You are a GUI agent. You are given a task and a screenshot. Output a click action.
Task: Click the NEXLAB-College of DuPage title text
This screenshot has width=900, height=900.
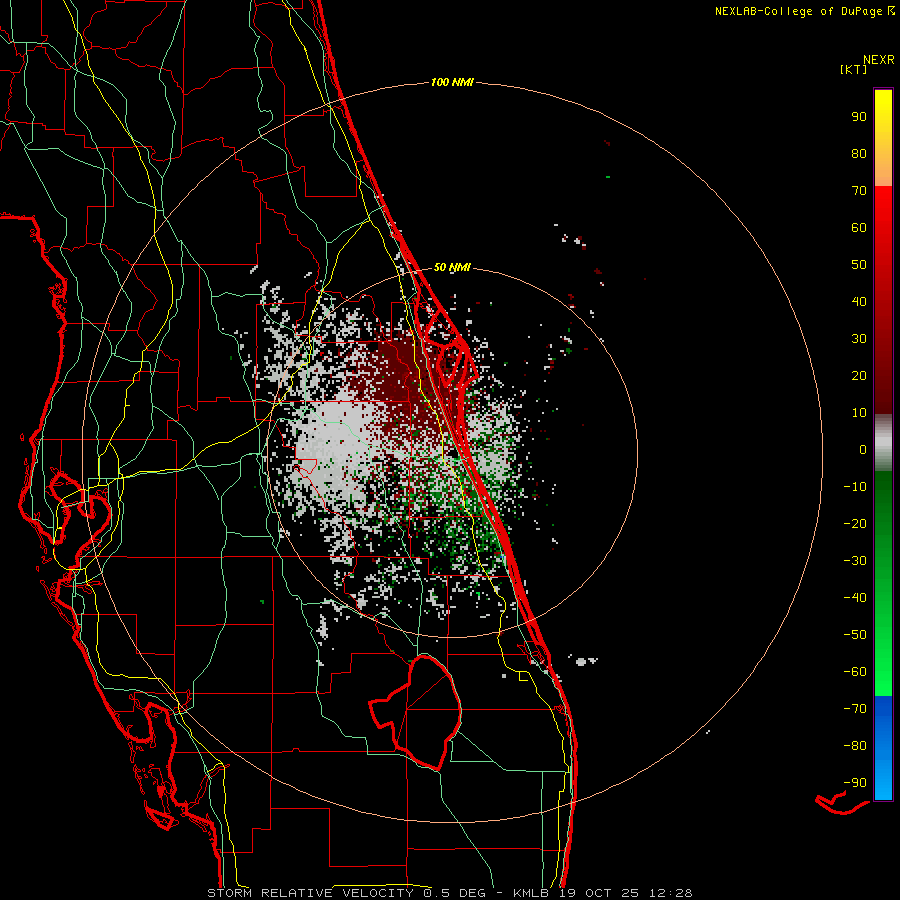point(805,11)
